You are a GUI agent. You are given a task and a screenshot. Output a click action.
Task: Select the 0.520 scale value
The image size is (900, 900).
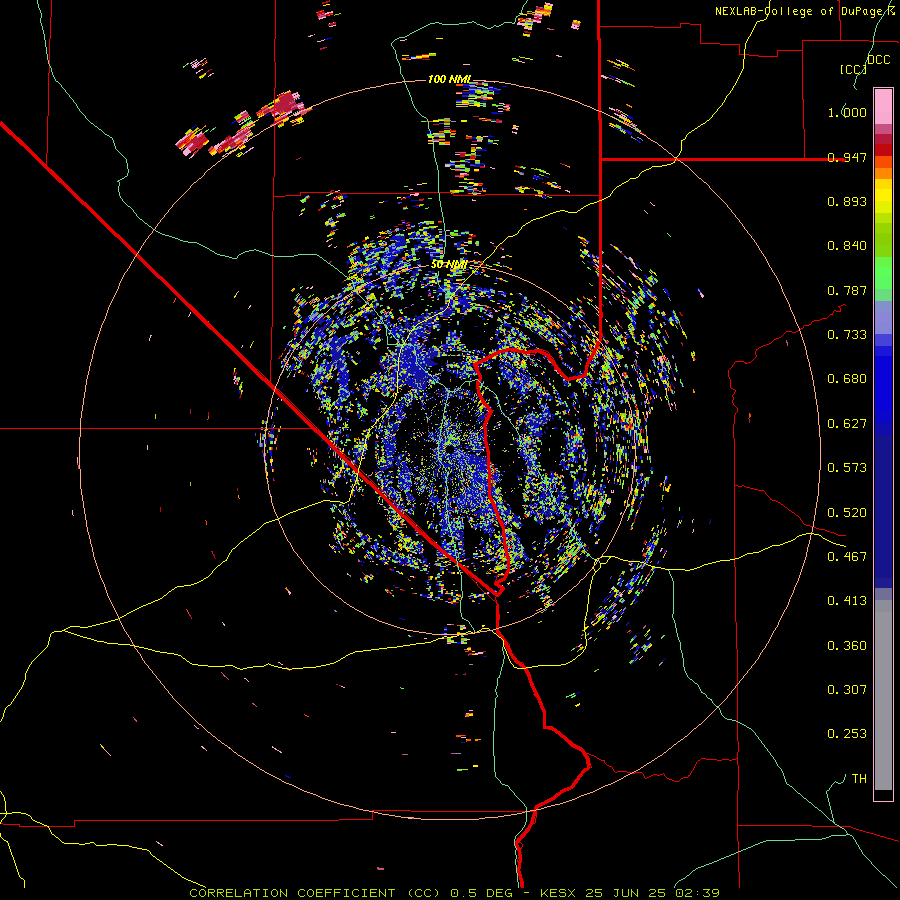coord(847,513)
